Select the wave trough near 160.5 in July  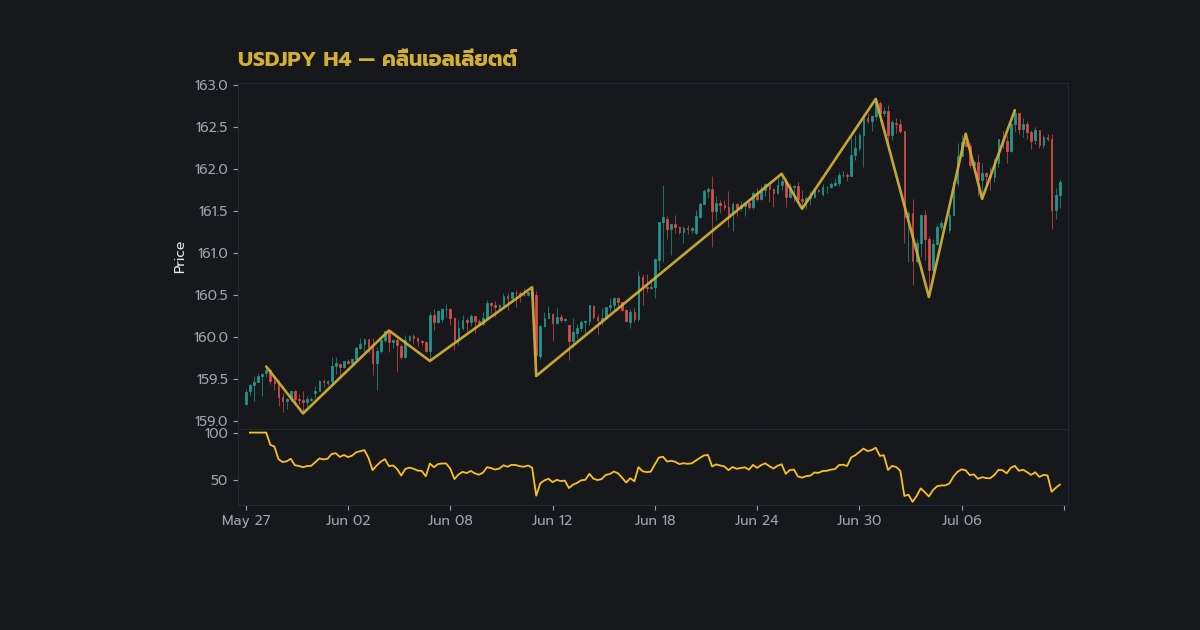point(929,296)
